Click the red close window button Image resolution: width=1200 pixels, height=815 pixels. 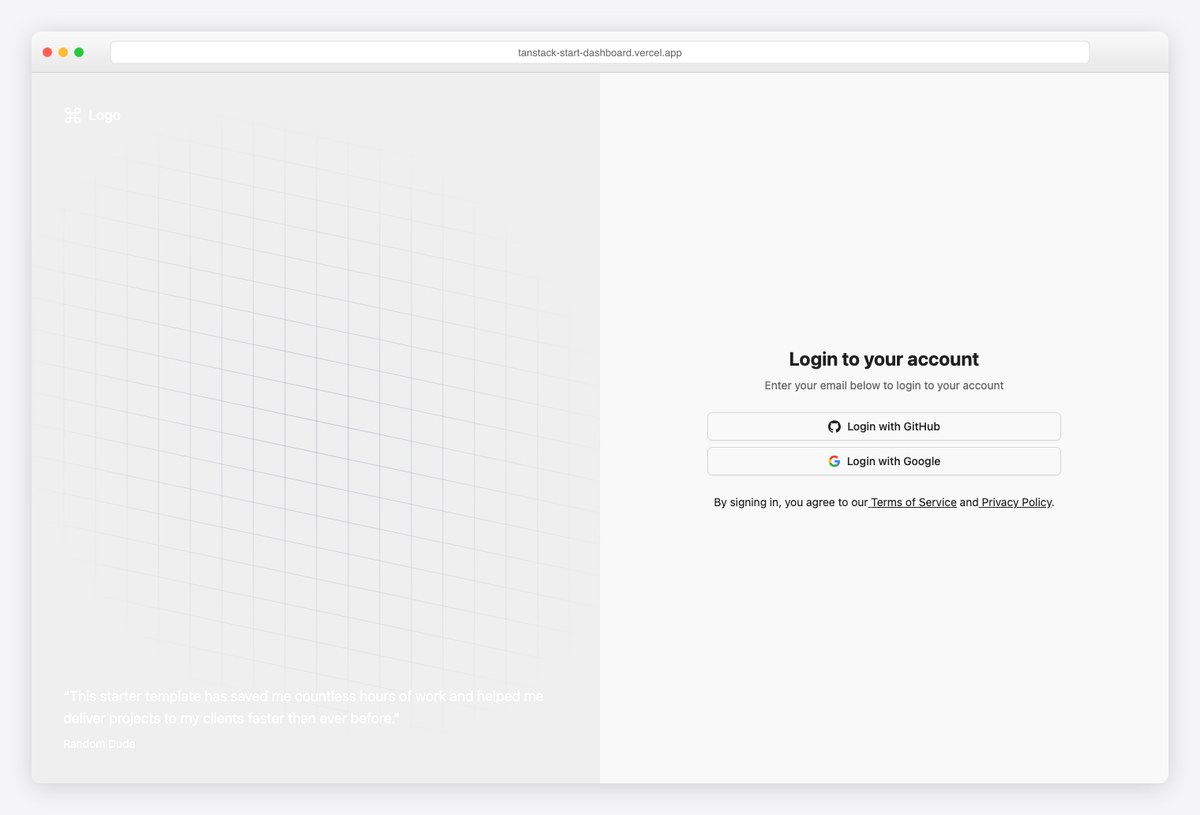47,53
